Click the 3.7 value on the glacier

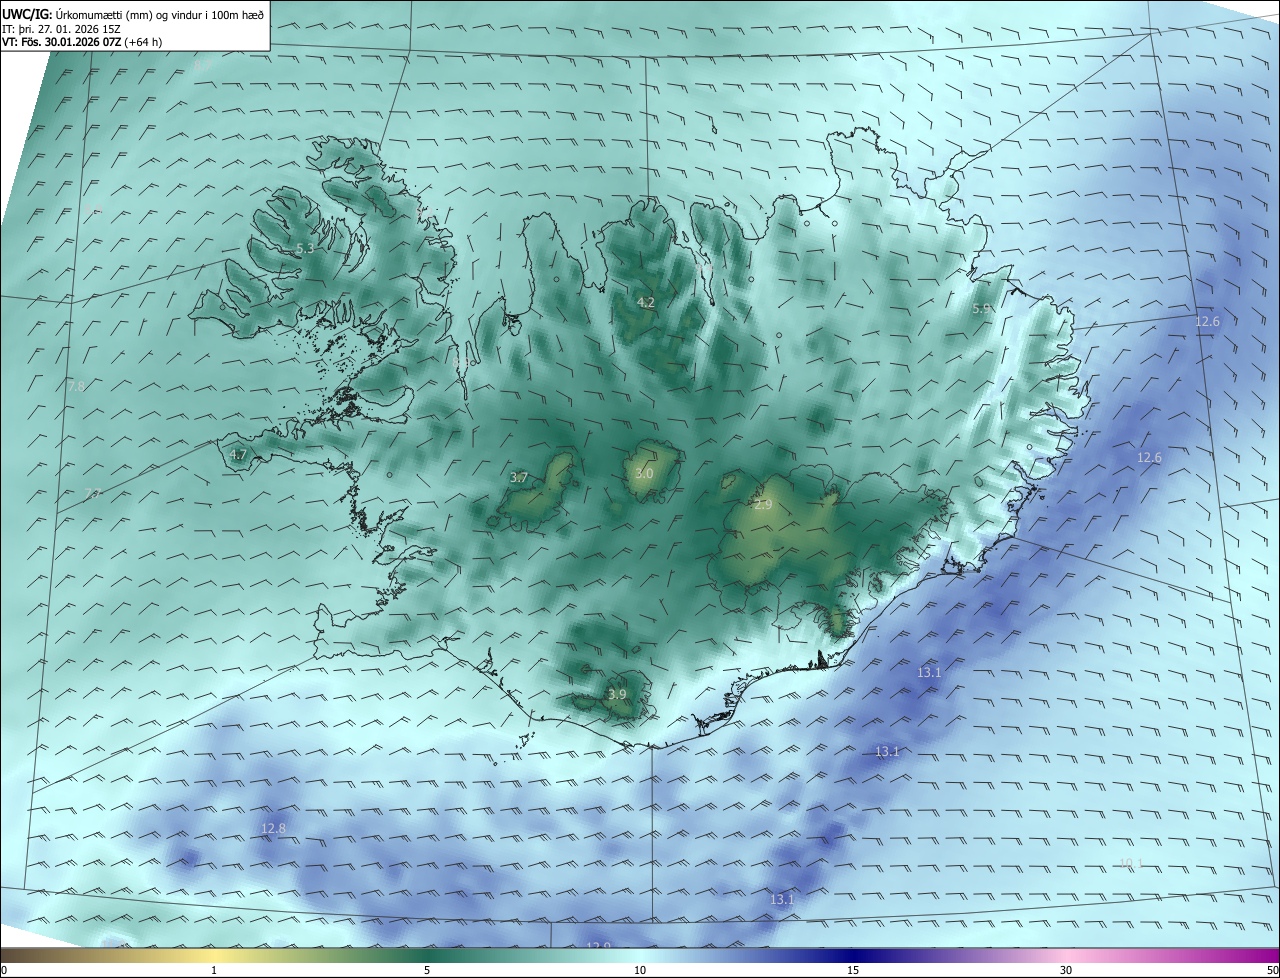coord(519,478)
